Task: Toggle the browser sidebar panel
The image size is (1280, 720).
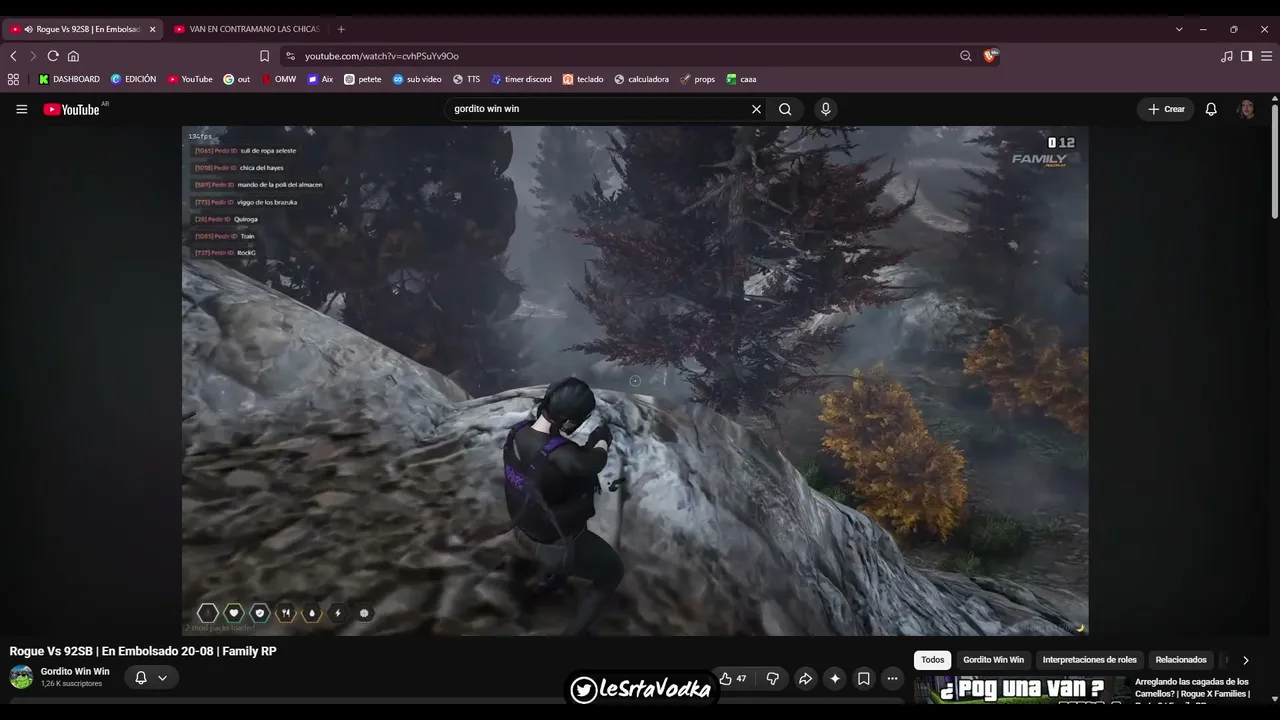Action: click(1246, 56)
